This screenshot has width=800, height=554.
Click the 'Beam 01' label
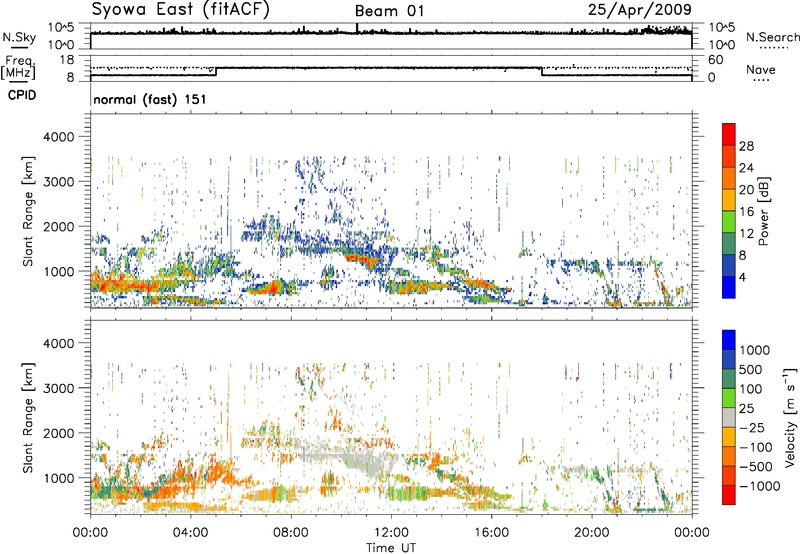point(389,11)
